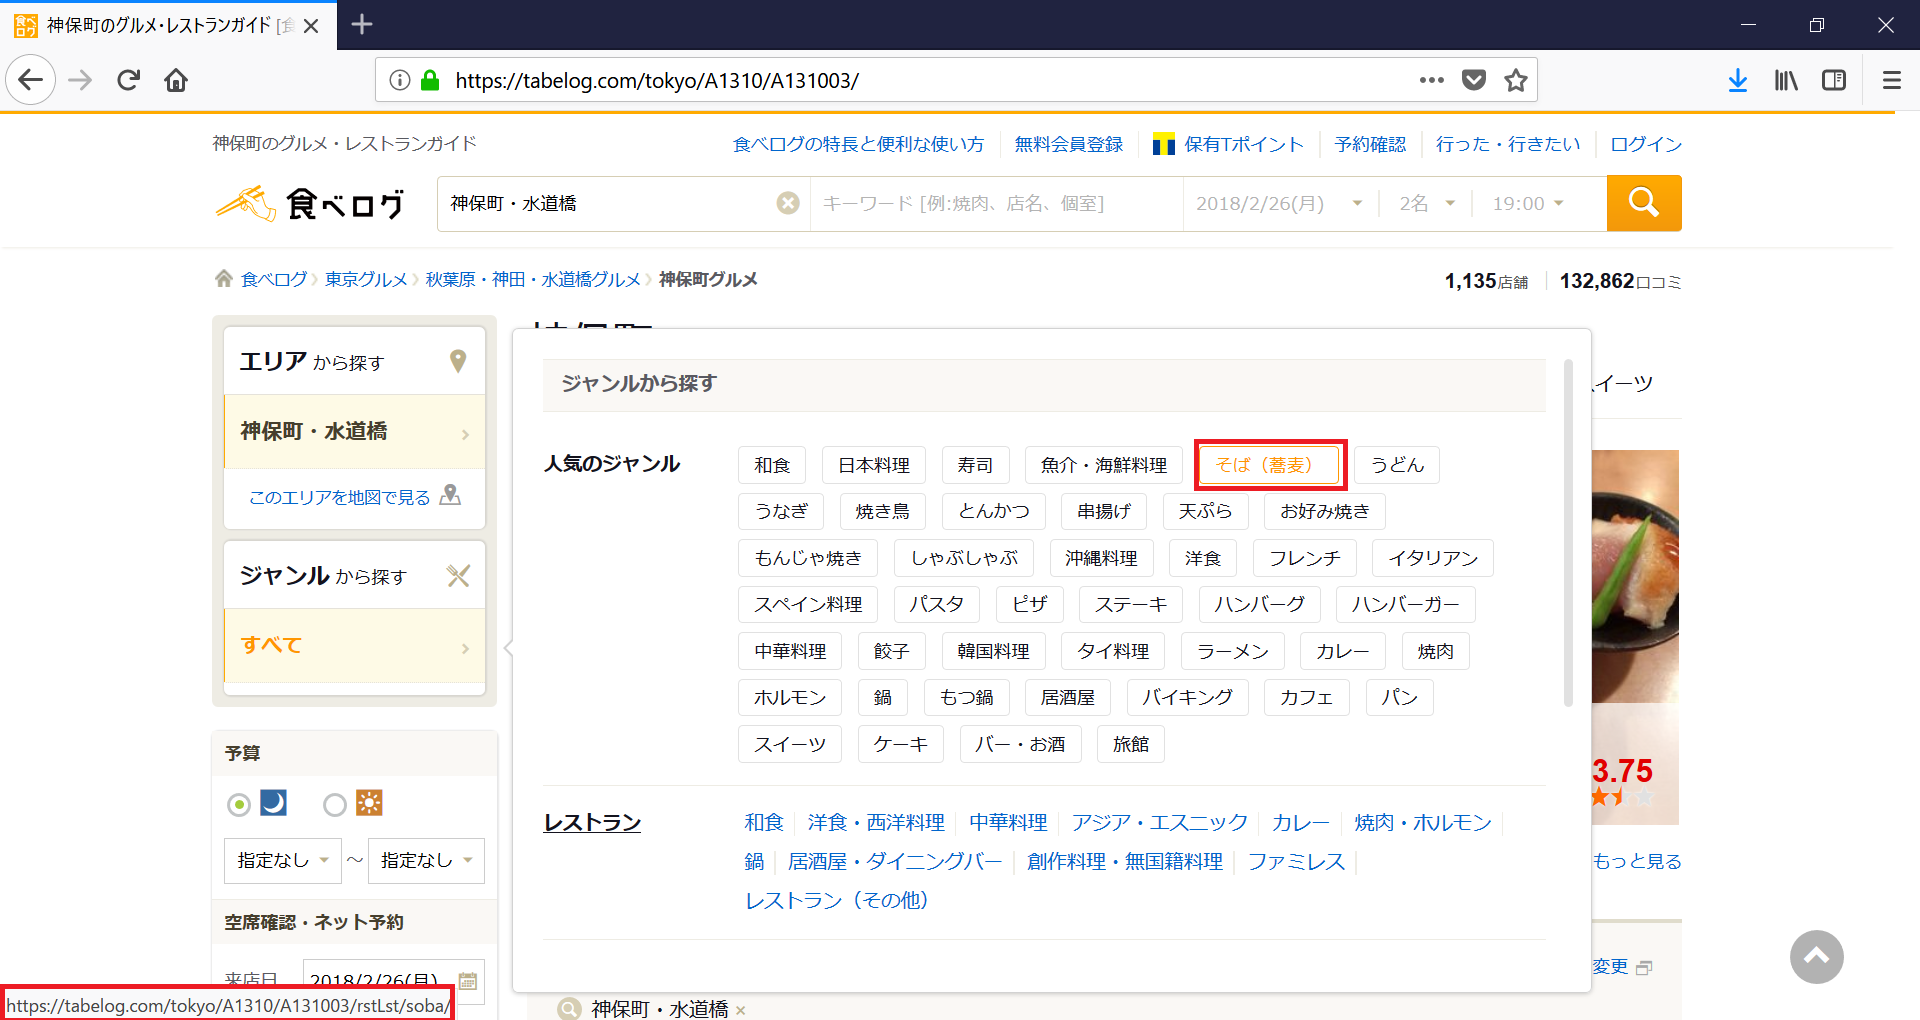Click the ログイン link
Viewport: 1920px width, 1020px height.
click(1646, 144)
